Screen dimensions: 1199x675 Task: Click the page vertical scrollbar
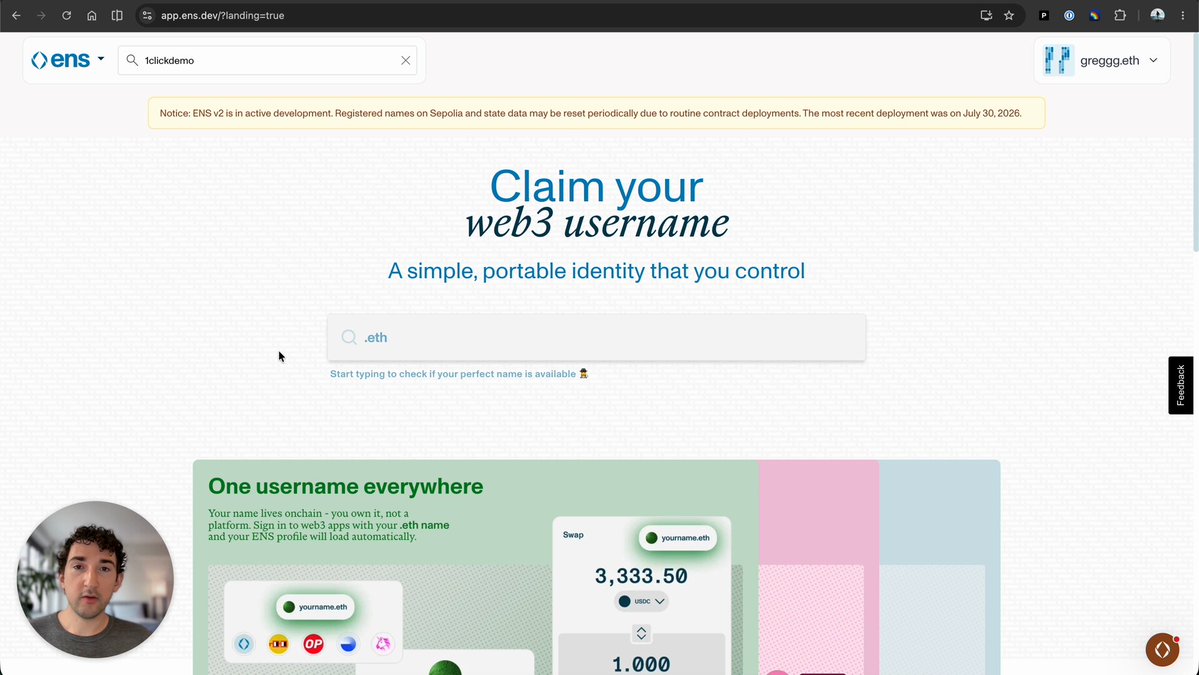(1195, 142)
